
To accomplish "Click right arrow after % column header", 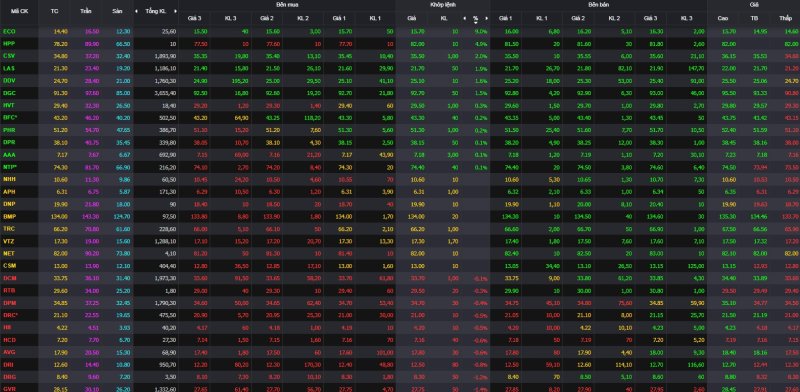I will click(x=487, y=18).
